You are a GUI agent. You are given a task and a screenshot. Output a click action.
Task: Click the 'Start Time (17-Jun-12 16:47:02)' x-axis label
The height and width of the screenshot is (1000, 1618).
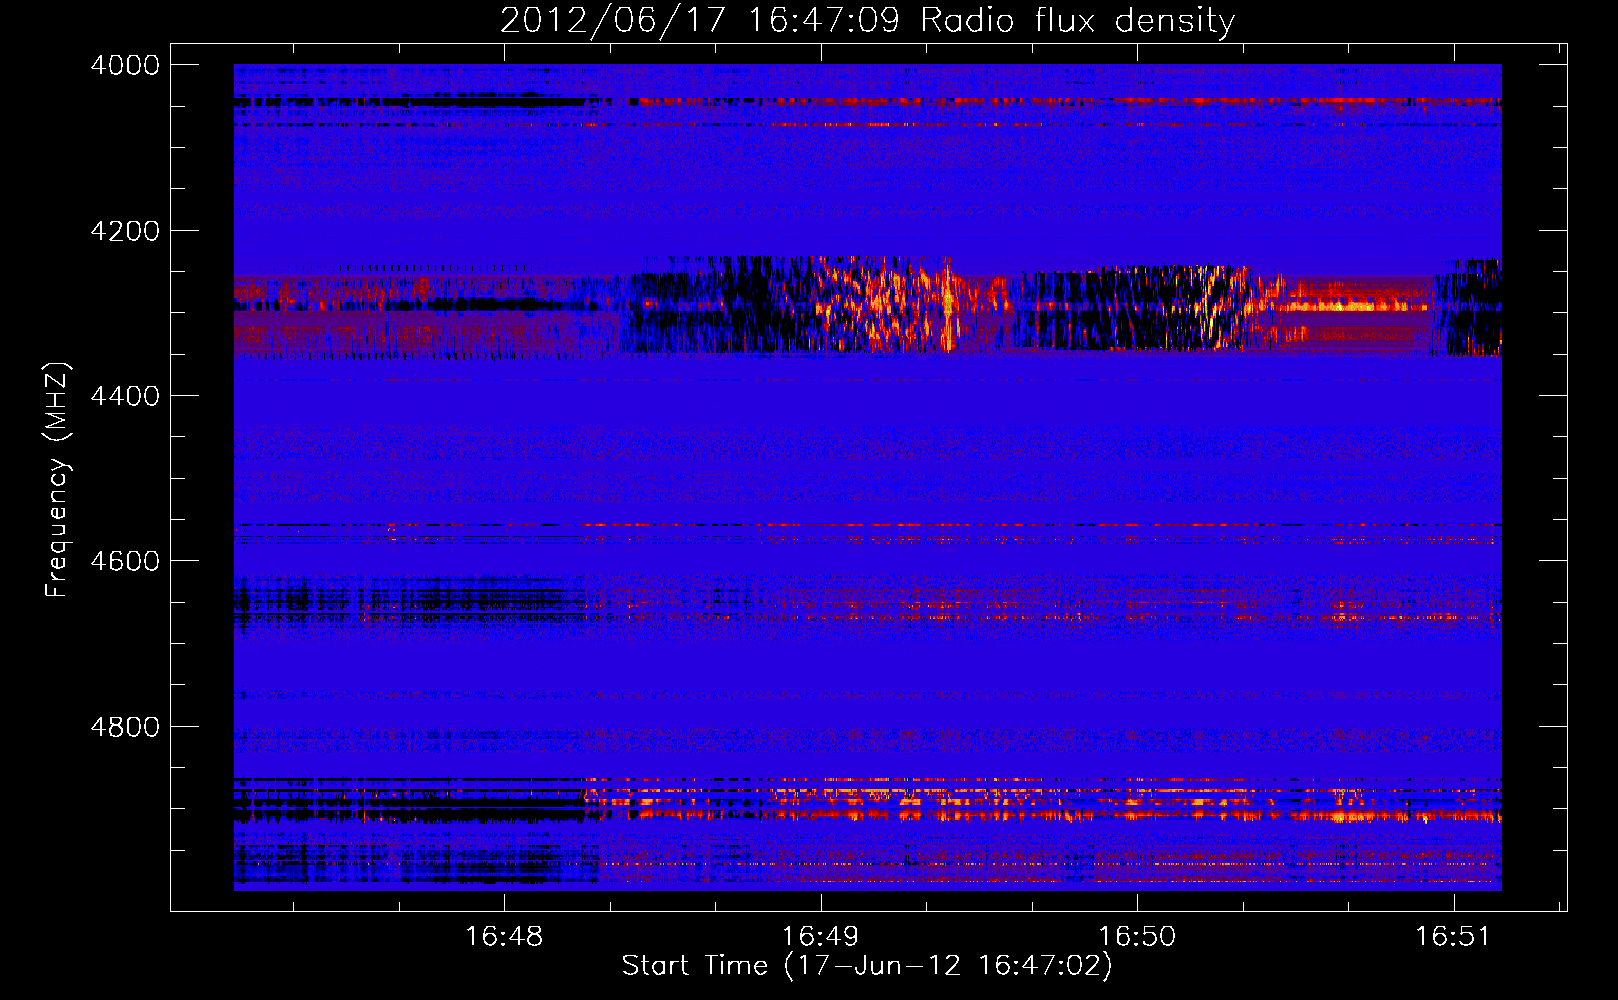[x=867, y=966]
